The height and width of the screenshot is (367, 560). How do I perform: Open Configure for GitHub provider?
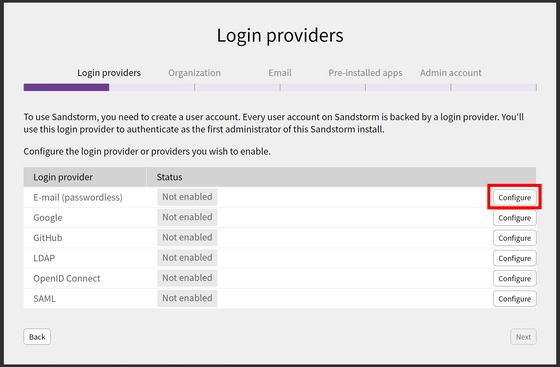tap(515, 238)
